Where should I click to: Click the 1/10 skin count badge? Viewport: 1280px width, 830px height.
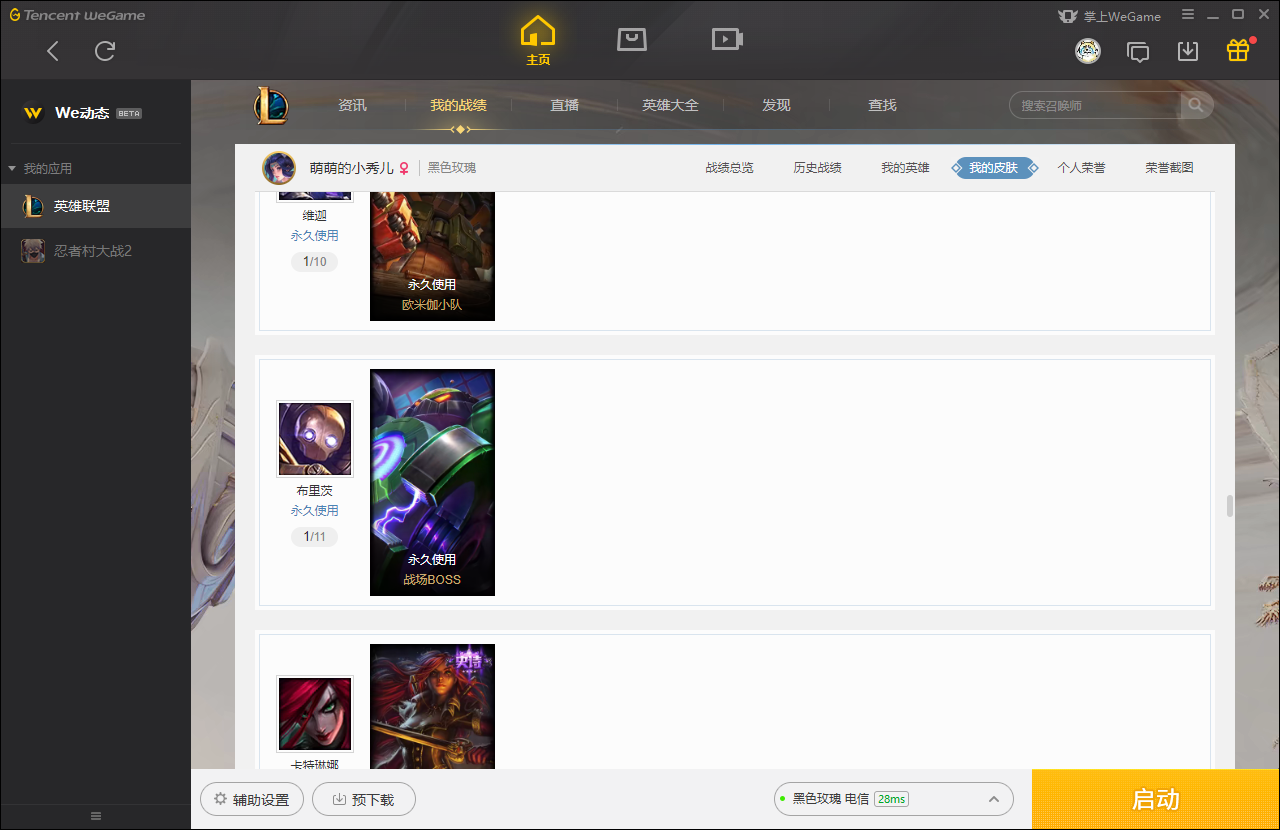[315, 262]
